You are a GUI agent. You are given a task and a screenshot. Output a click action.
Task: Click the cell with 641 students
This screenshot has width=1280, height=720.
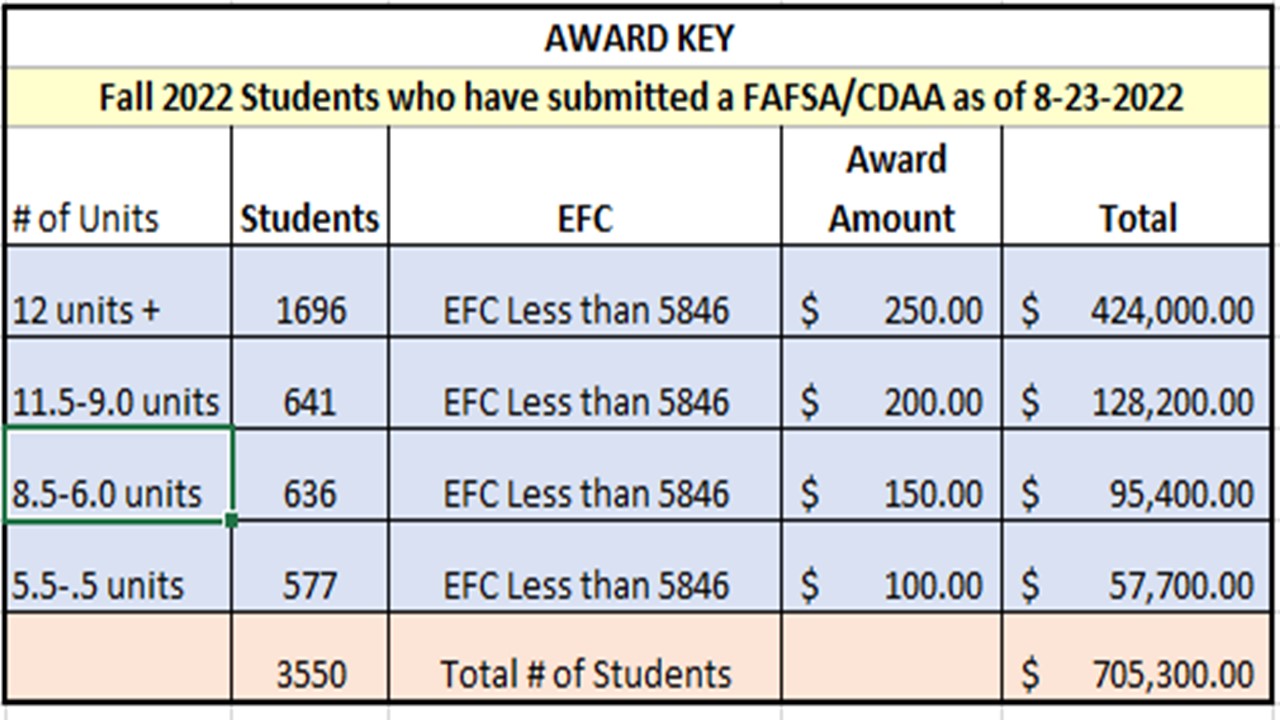pyautogui.click(x=310, y=383)
